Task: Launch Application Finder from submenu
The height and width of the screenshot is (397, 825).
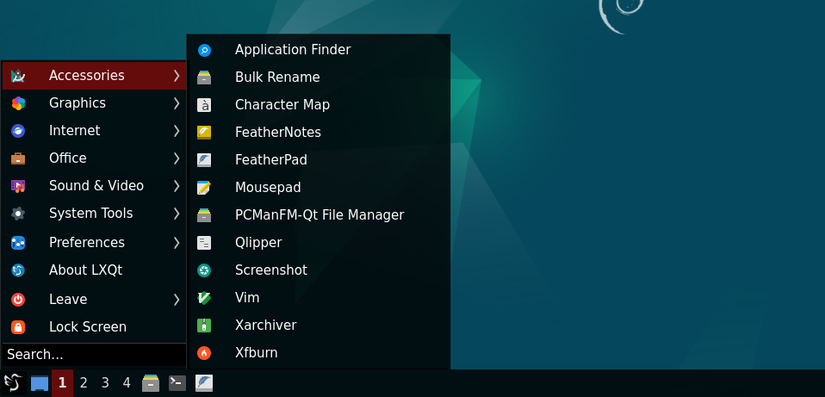Action: [x=318, y=50]
